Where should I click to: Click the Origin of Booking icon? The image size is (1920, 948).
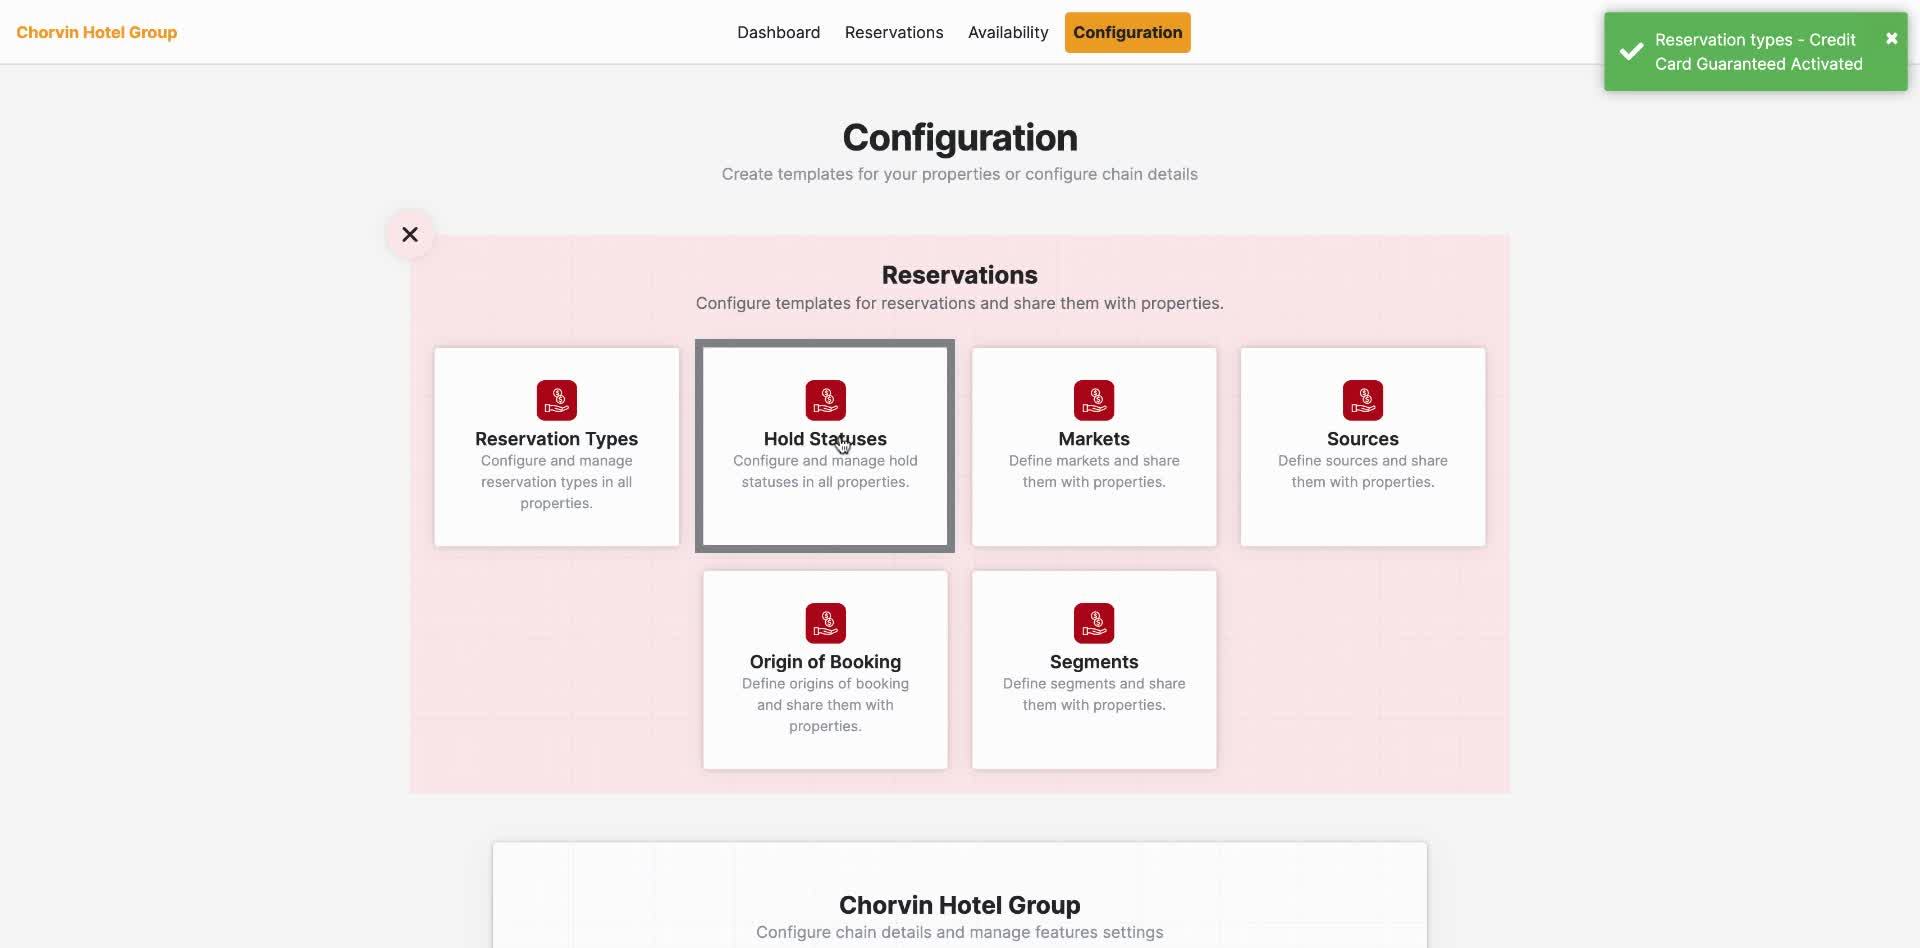825,622
